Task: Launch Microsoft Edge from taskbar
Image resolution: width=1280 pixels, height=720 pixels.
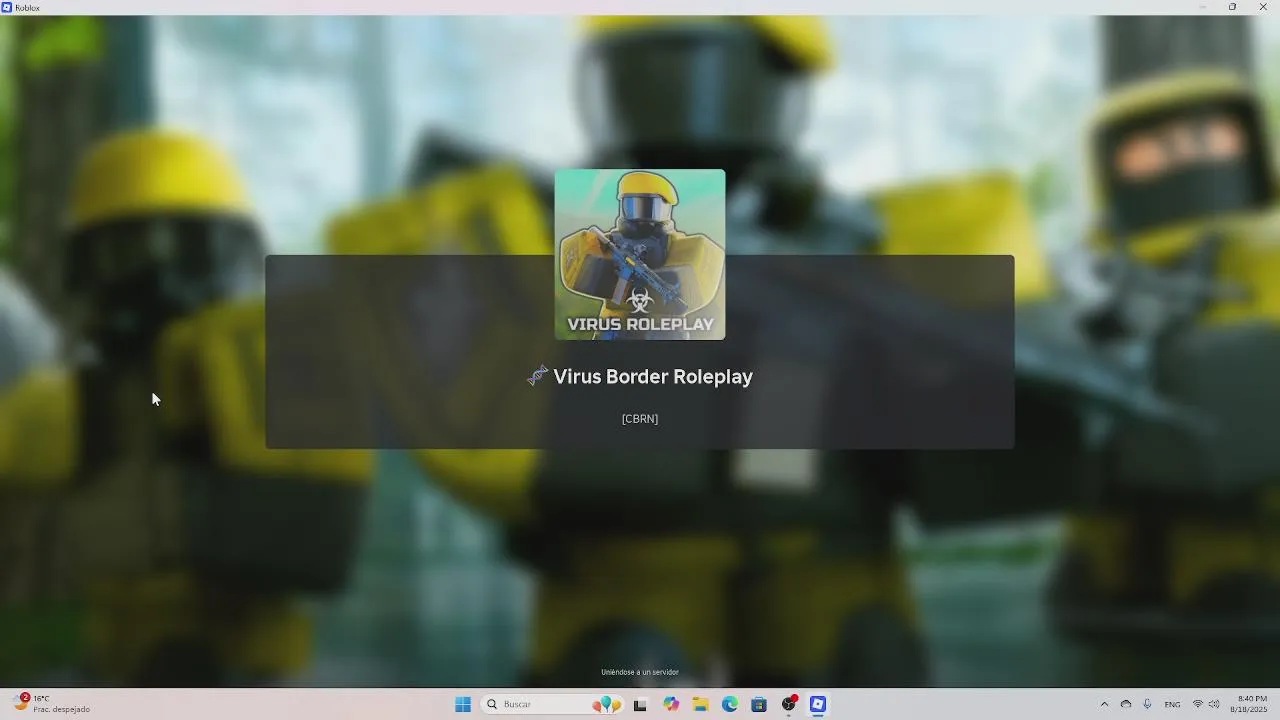Action: [x=730, y=704]
